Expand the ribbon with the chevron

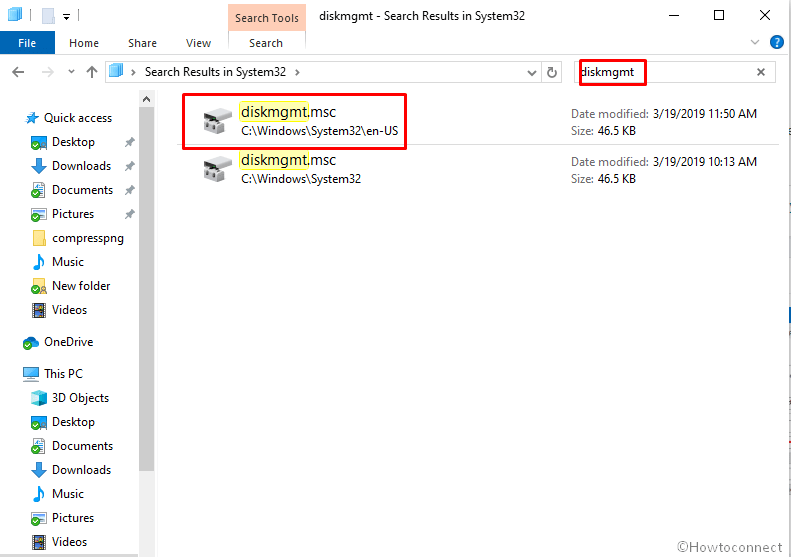[755, 42]
